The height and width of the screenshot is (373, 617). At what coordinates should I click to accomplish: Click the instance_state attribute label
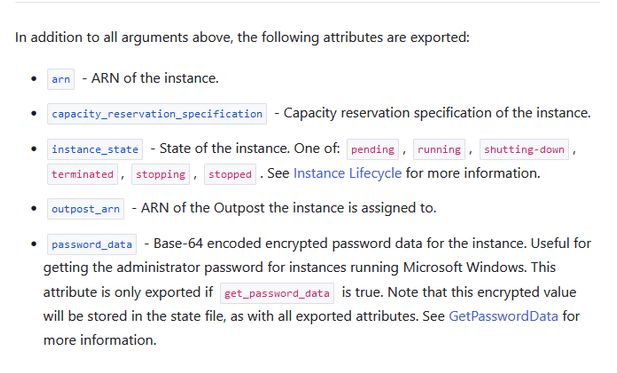[x=95, y=149]
